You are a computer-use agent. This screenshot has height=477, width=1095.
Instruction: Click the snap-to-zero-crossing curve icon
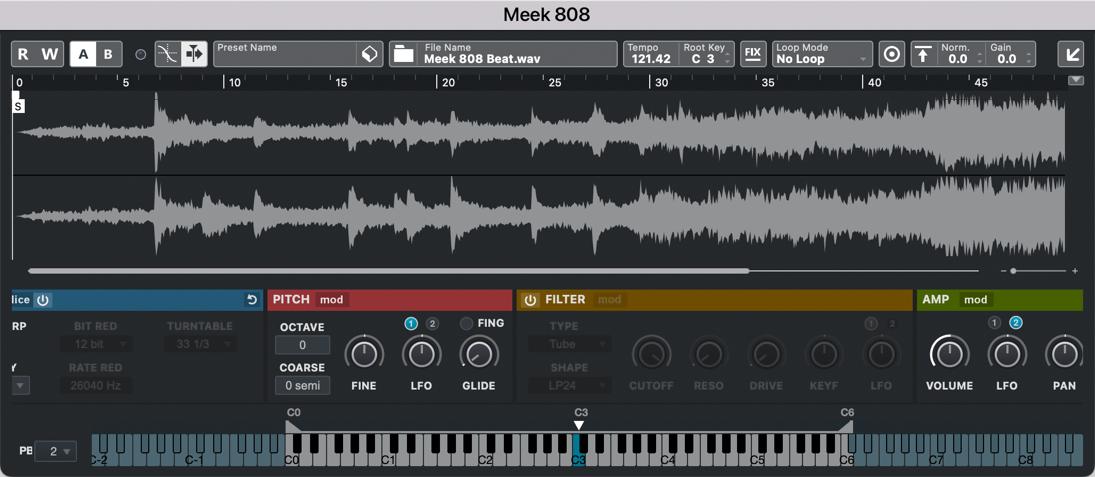(167, 54)
